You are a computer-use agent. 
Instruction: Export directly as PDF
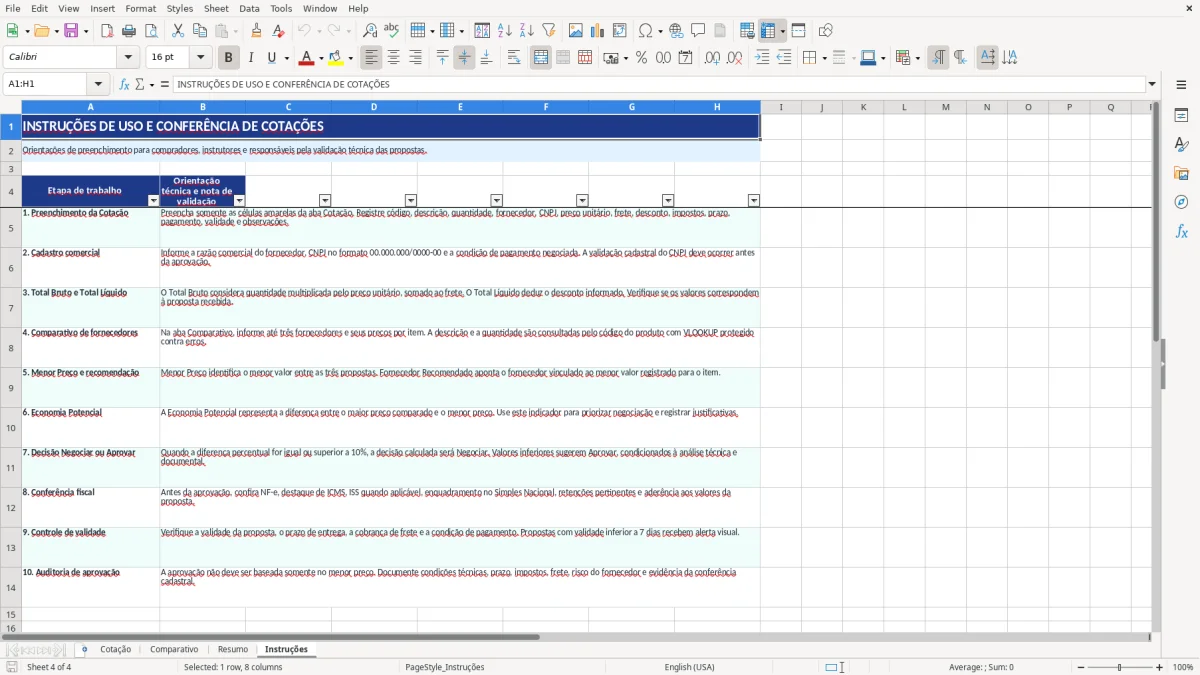[x=107, y=31]
